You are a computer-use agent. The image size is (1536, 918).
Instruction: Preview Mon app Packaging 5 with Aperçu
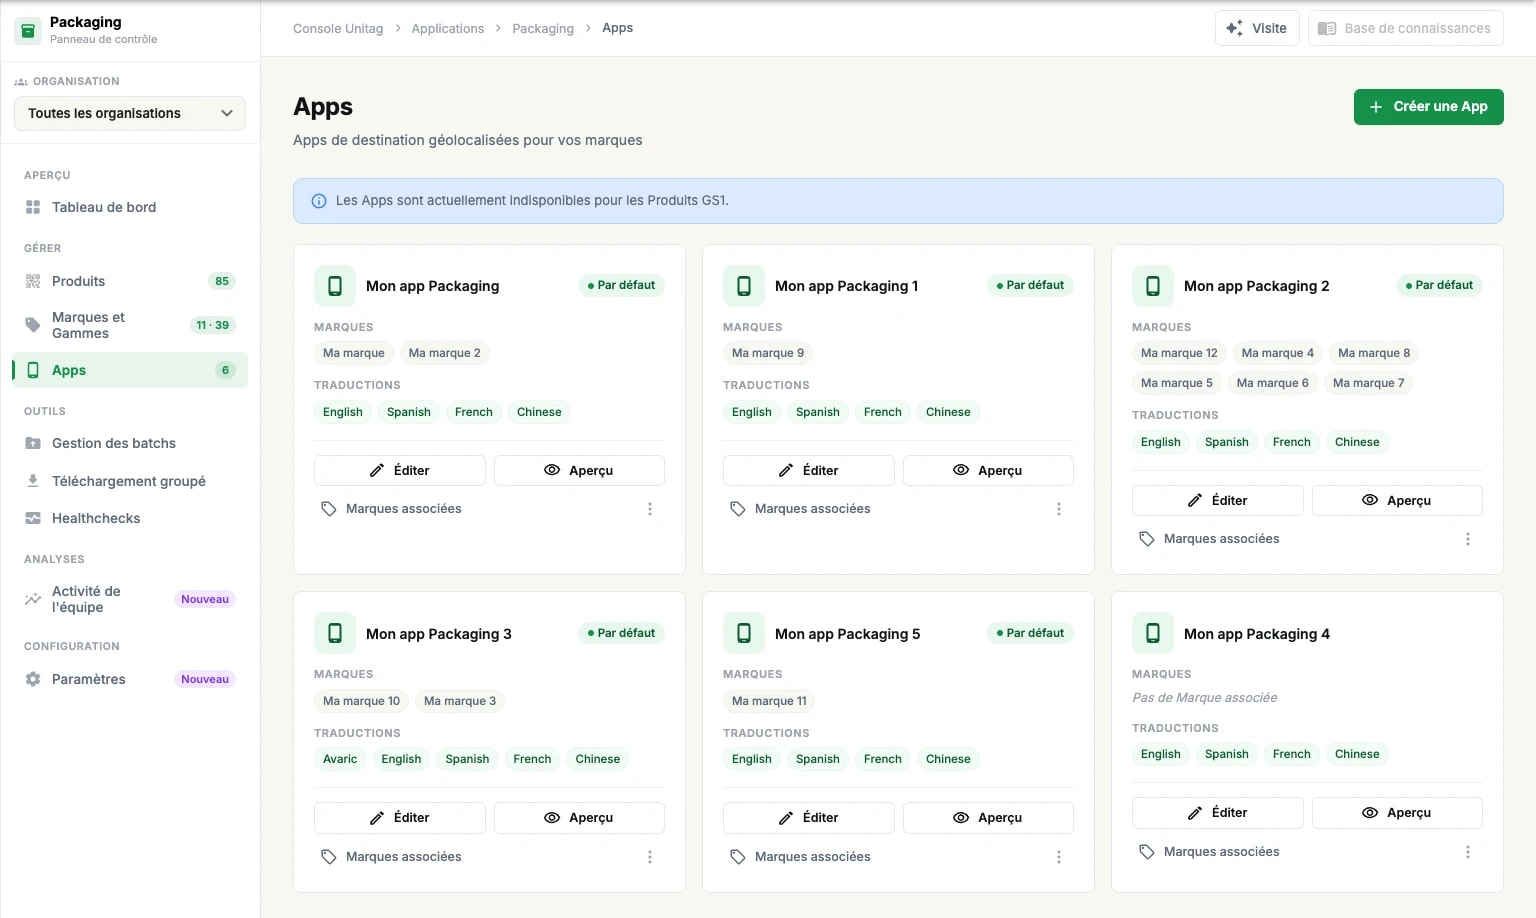pos(988,817)
